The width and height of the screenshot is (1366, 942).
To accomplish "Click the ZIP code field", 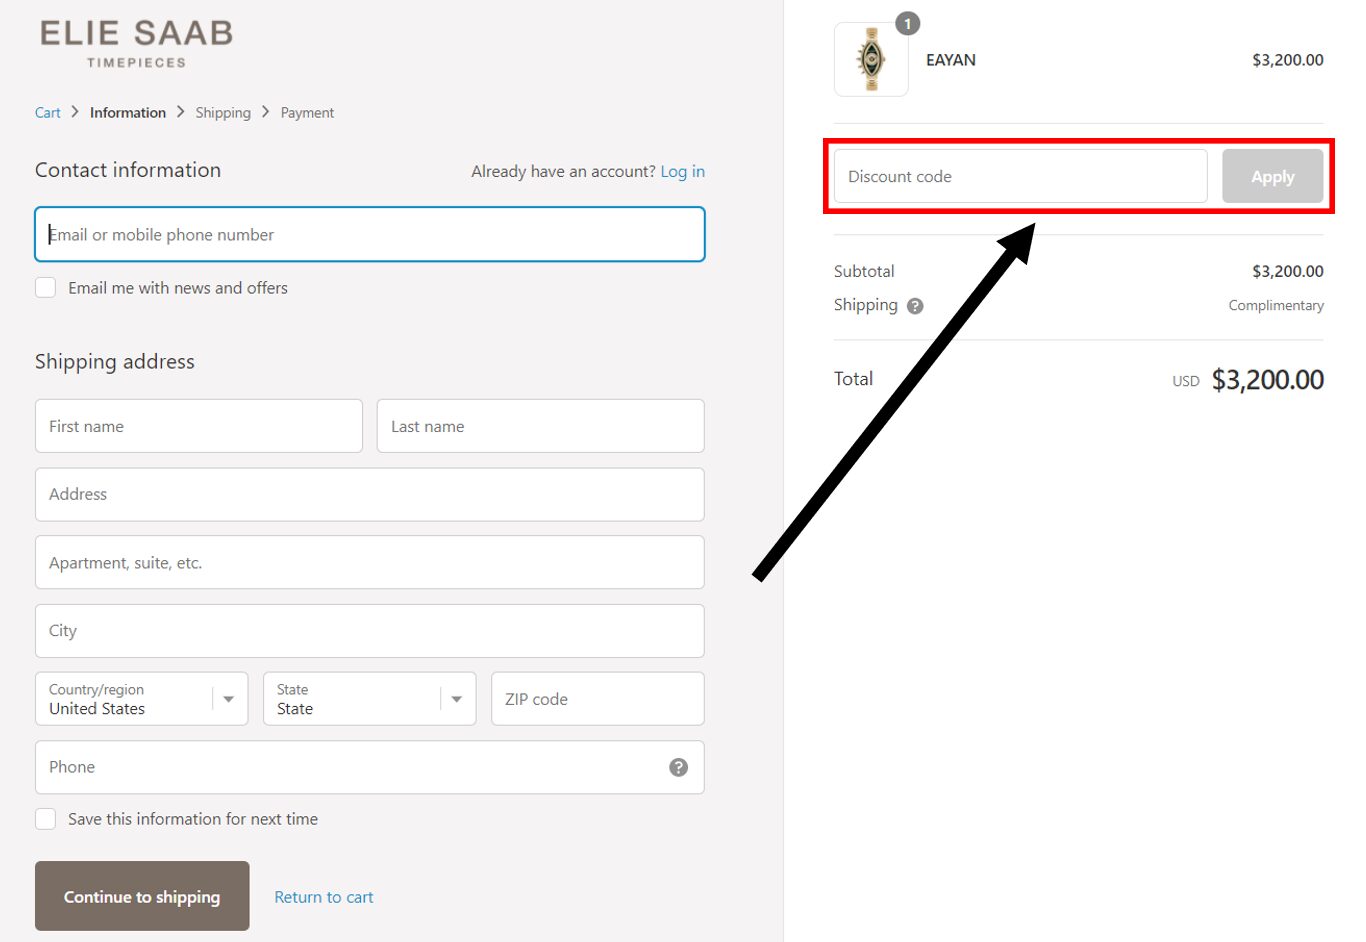I will pyautogui.click(x=598, y=699).
